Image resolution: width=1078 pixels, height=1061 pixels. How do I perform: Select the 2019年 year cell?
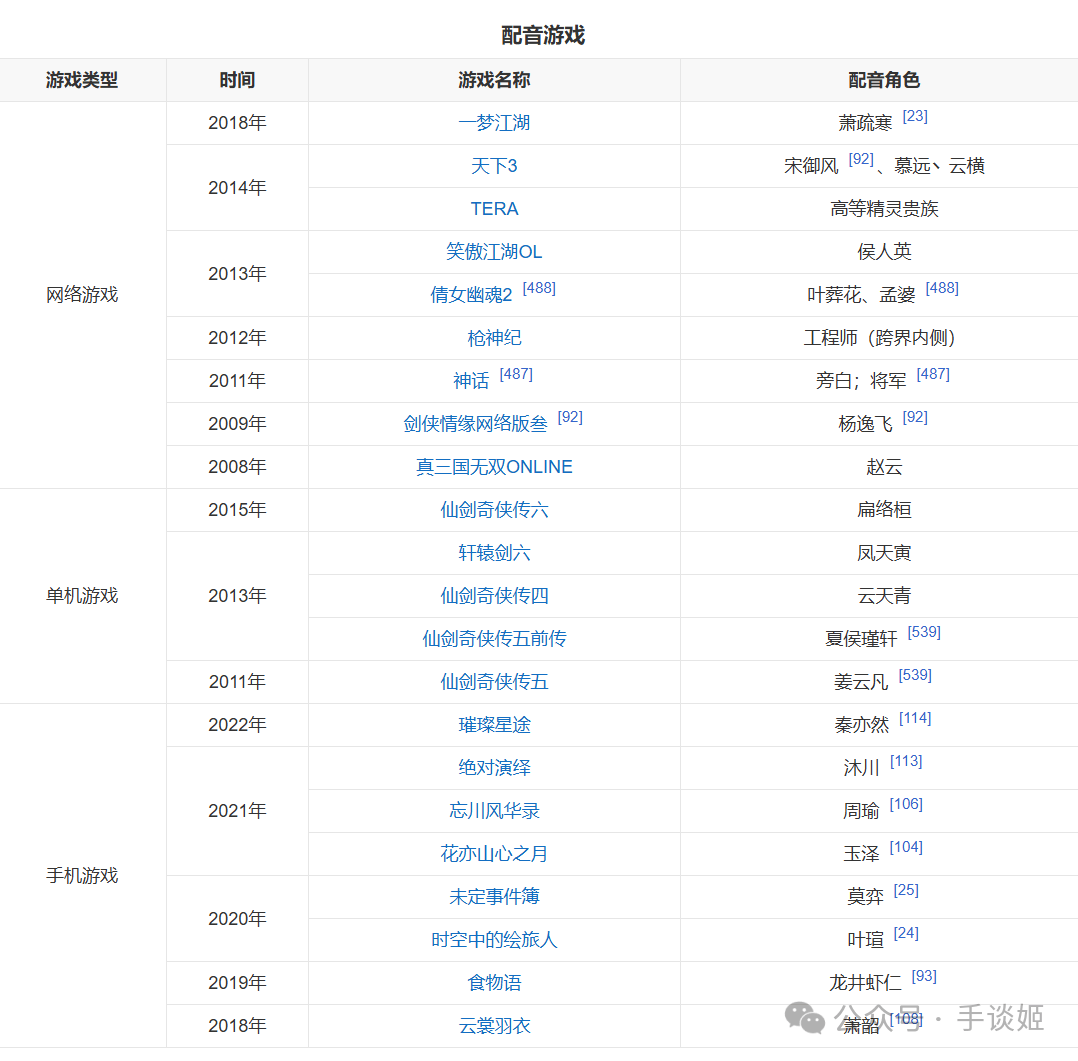(237, 983)
